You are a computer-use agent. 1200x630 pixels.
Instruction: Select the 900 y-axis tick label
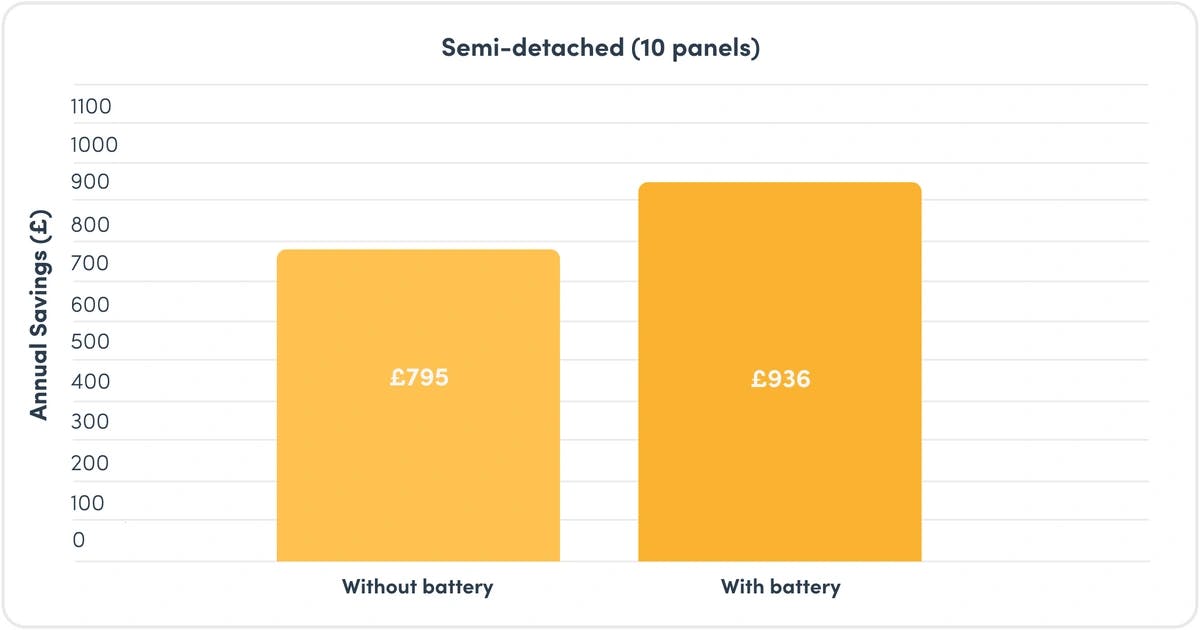coord(91,183)
